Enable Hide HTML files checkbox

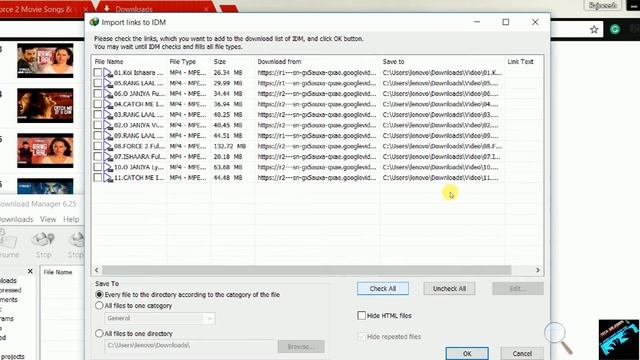pyautogui.click(x=362, y=316)
